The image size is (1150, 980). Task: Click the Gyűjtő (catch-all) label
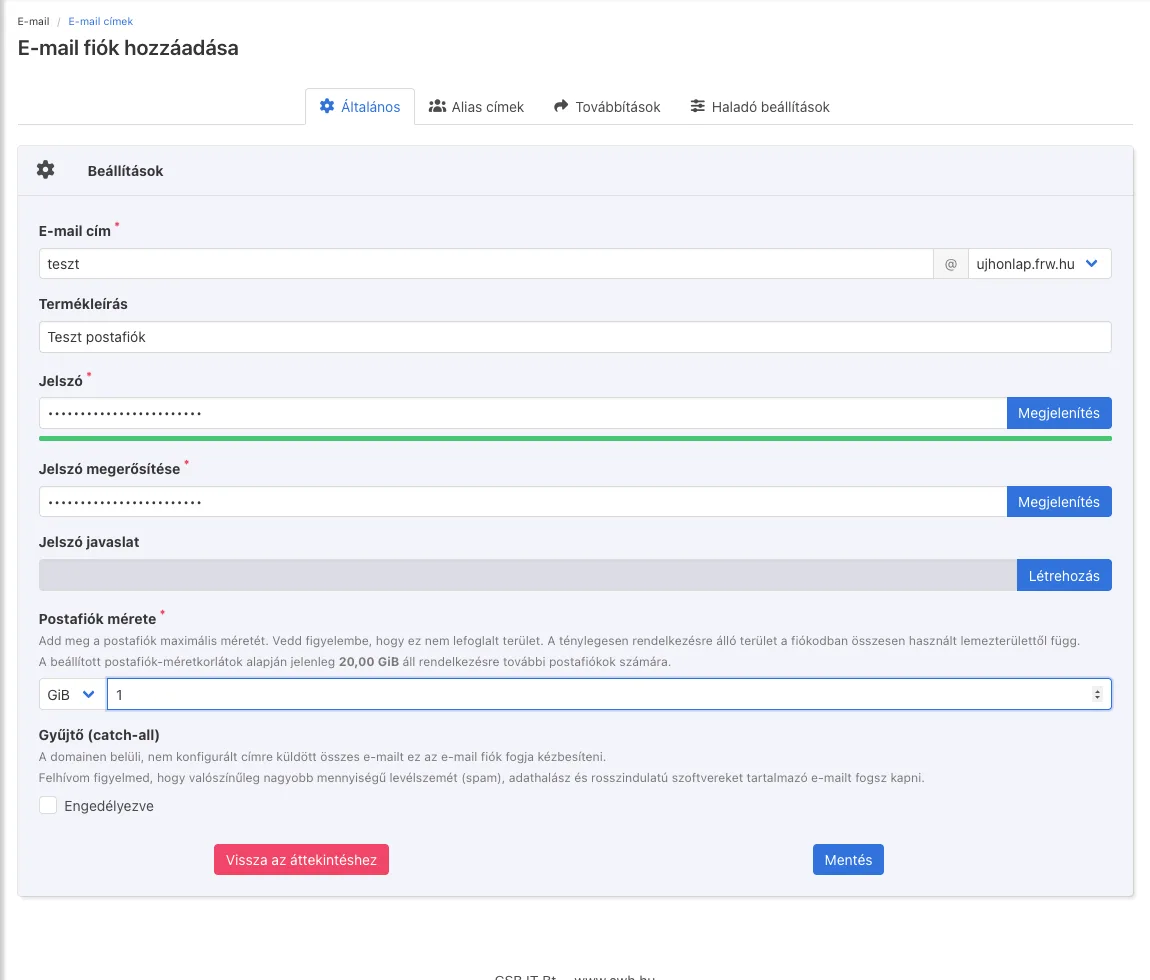99,735
